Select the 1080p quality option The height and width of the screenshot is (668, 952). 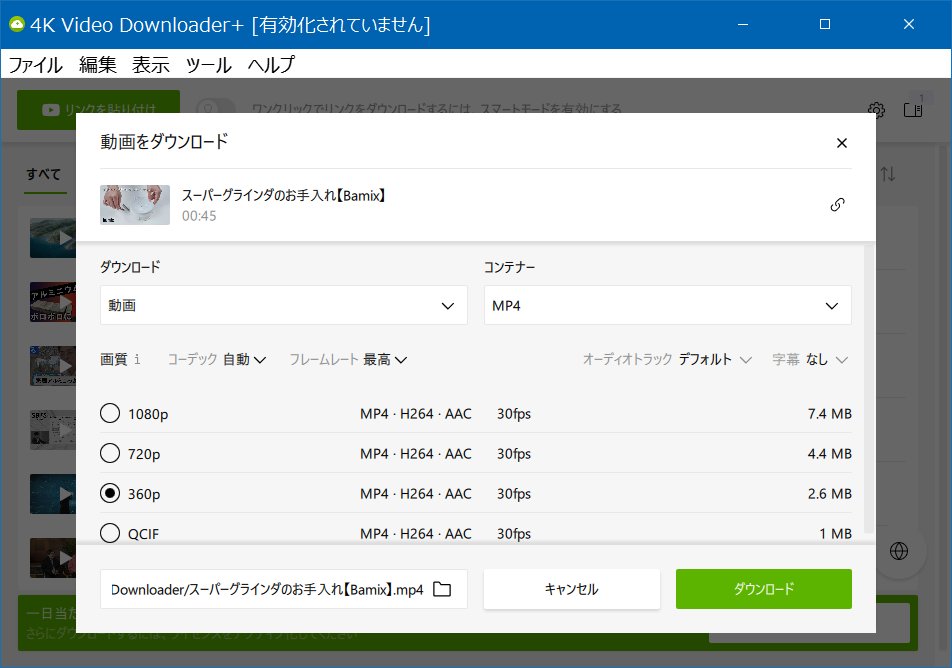pyautogui.click(x=110, y=413)
